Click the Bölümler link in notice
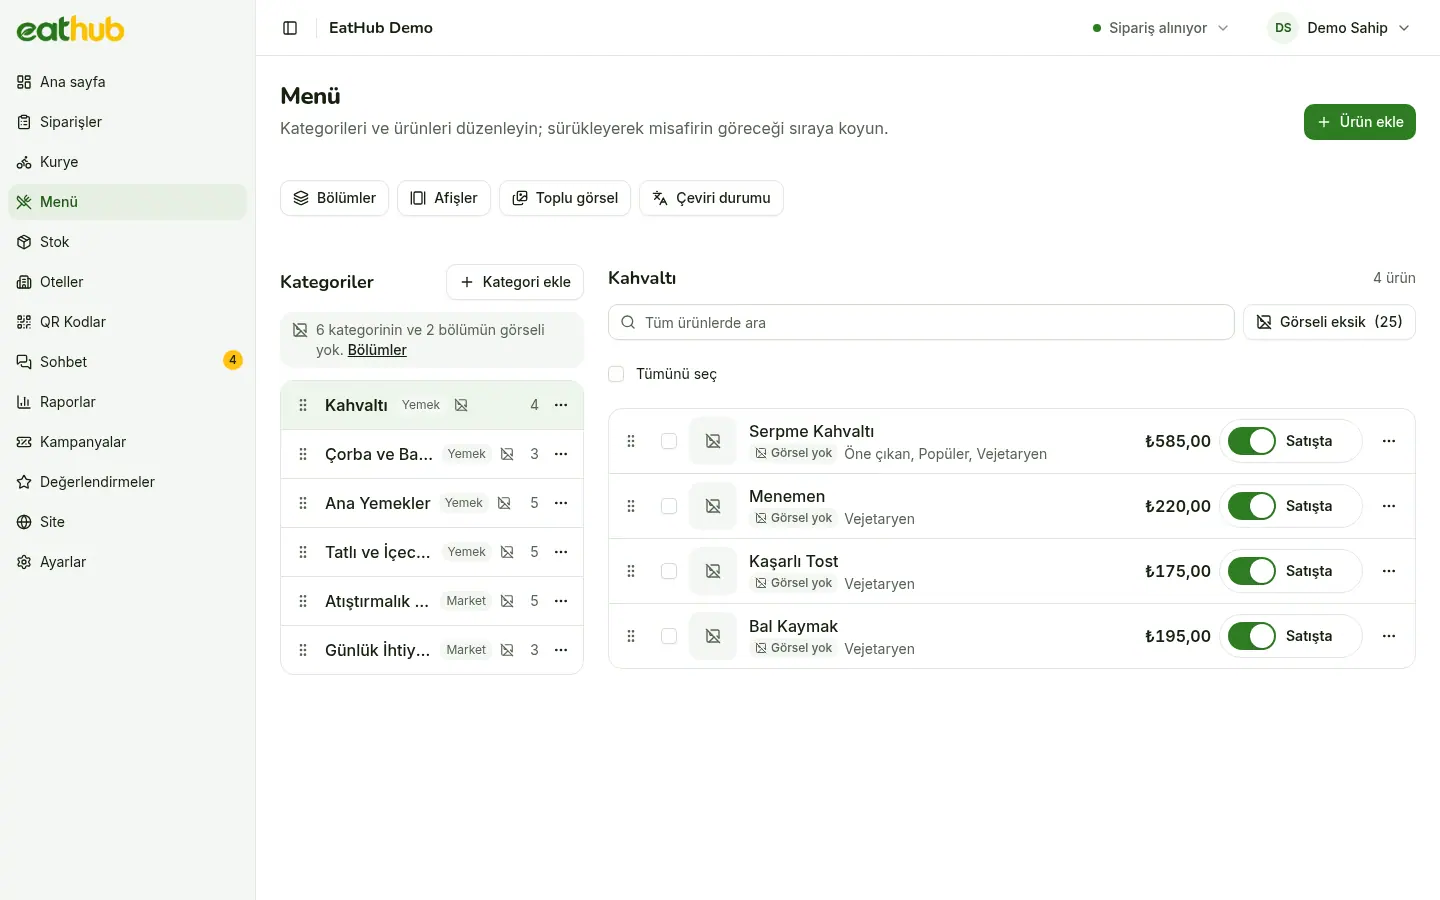 pyautogui.click(x=377, y=350)
